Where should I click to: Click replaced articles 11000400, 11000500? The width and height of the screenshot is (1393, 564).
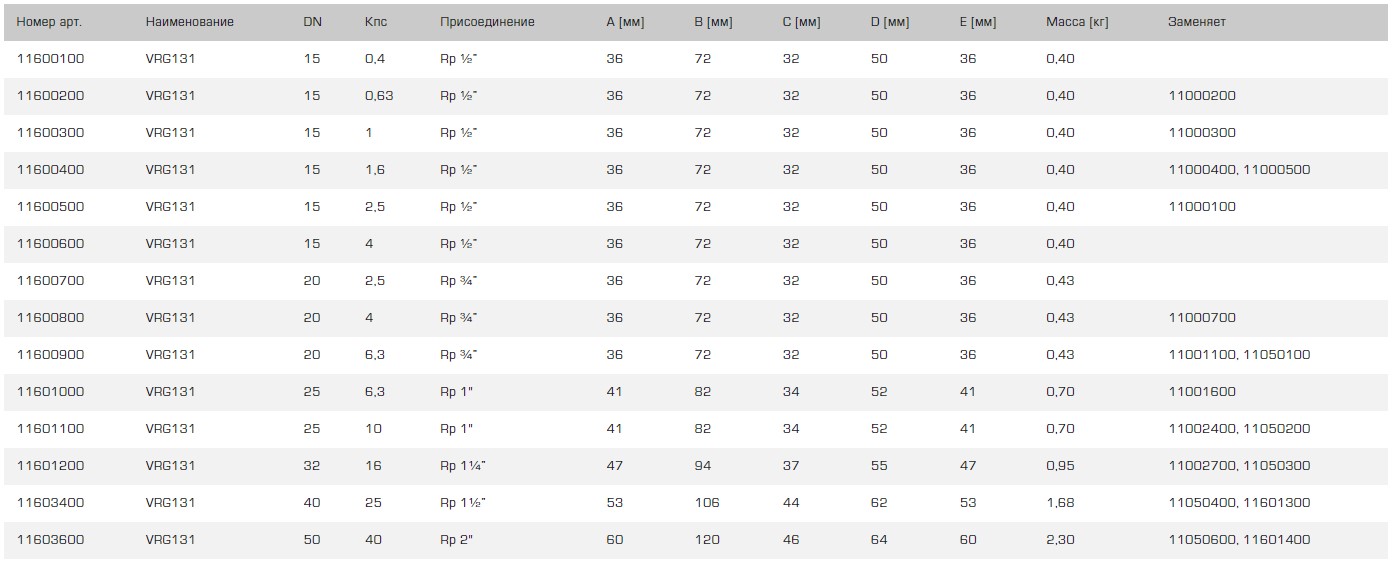point(1239,170)
